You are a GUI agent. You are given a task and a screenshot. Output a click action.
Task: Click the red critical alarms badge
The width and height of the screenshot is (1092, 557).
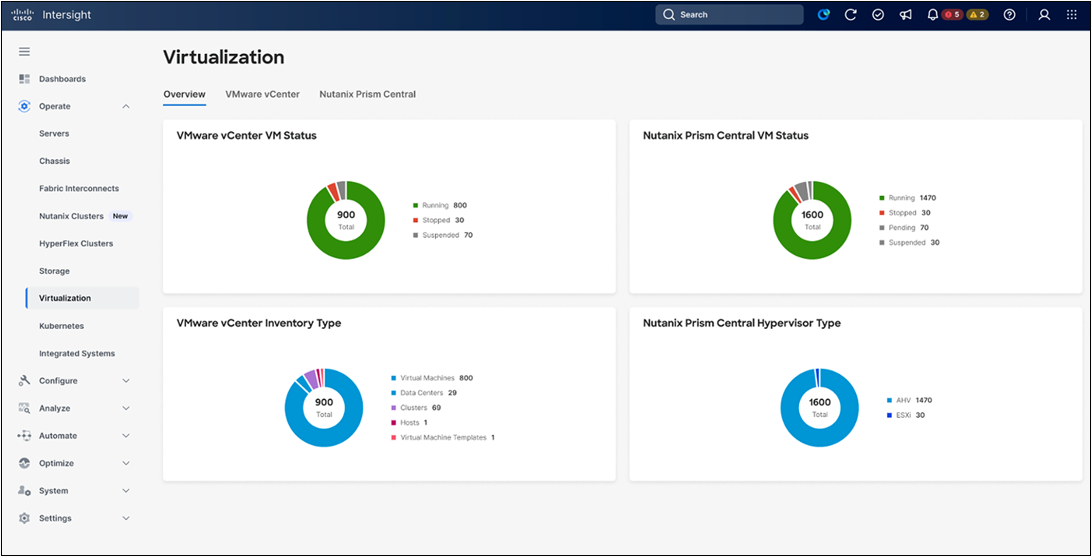click(952, 15)
